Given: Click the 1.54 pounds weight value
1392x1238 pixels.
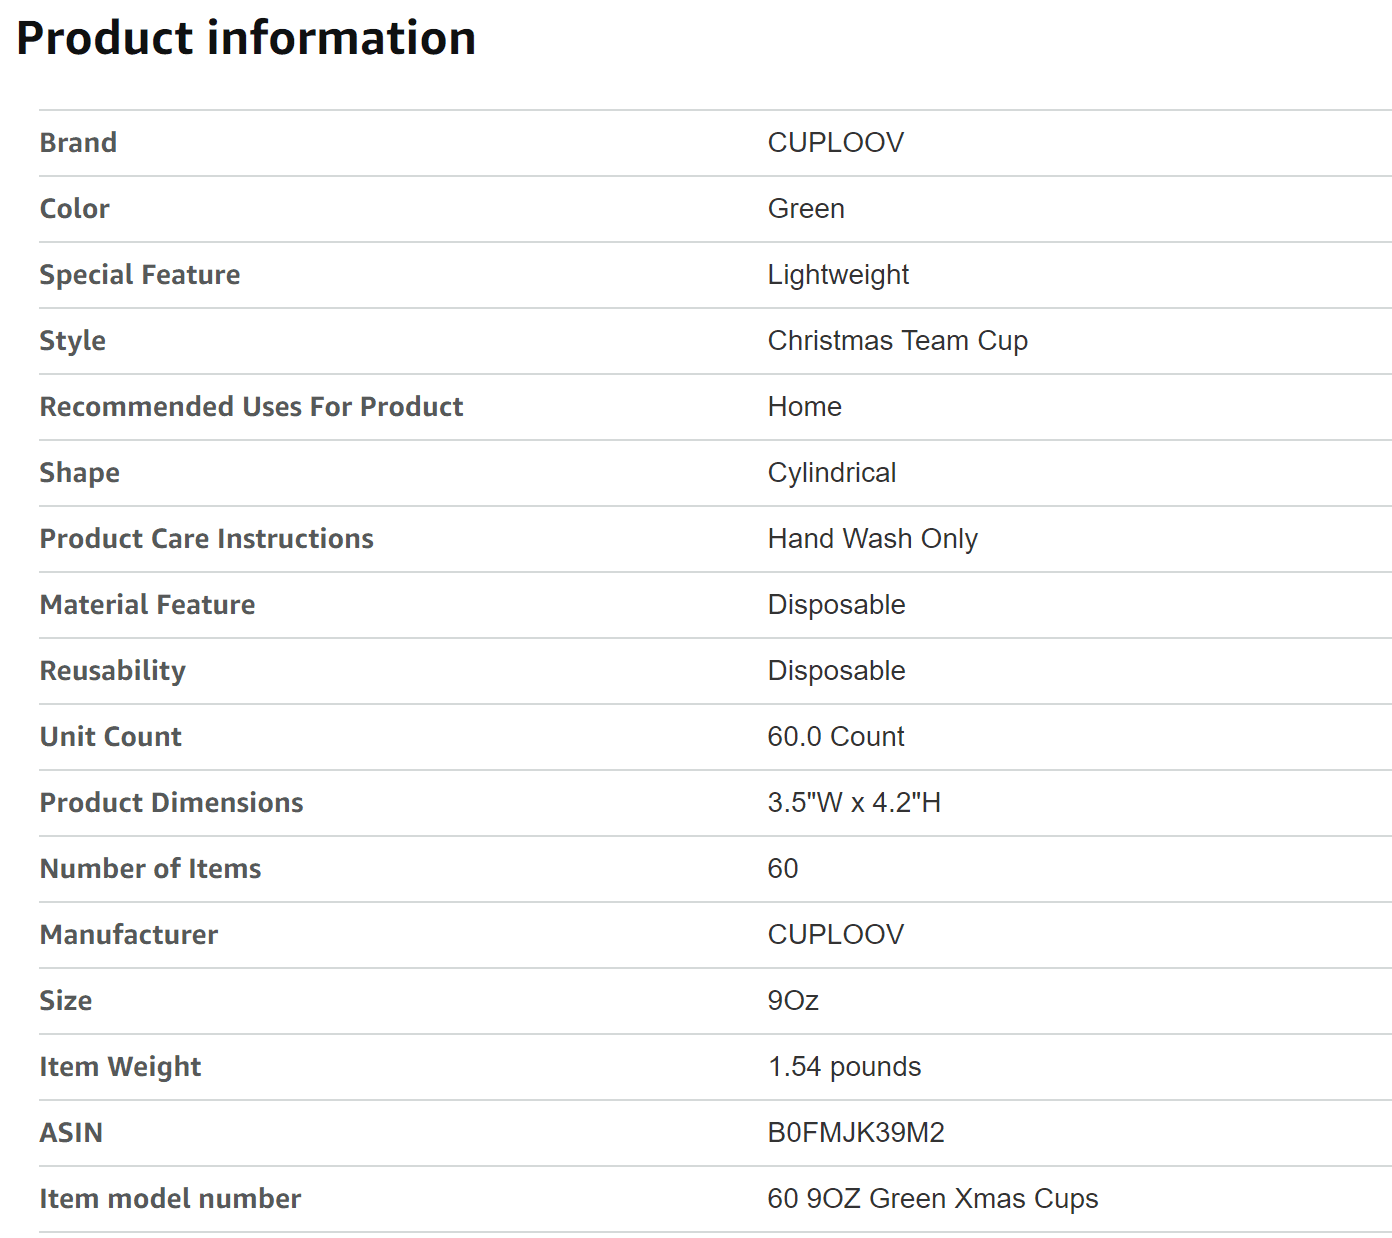Looking at the screenshot, I should click(844, 1067).
